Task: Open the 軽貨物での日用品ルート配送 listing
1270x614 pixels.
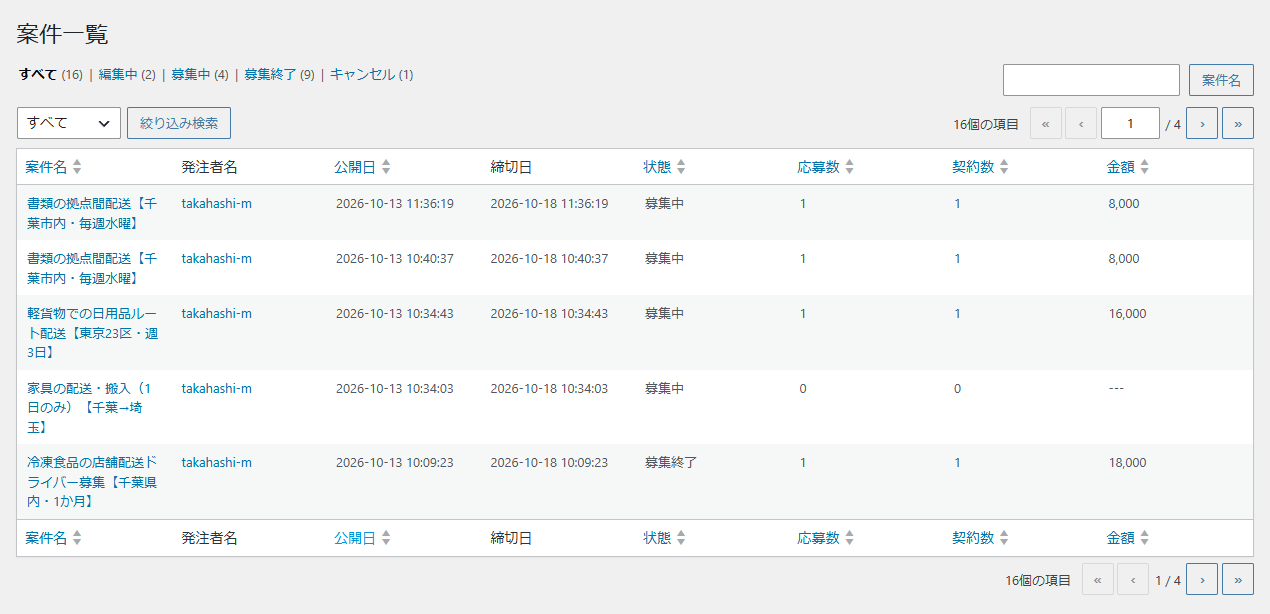Action: click(92, 333)
